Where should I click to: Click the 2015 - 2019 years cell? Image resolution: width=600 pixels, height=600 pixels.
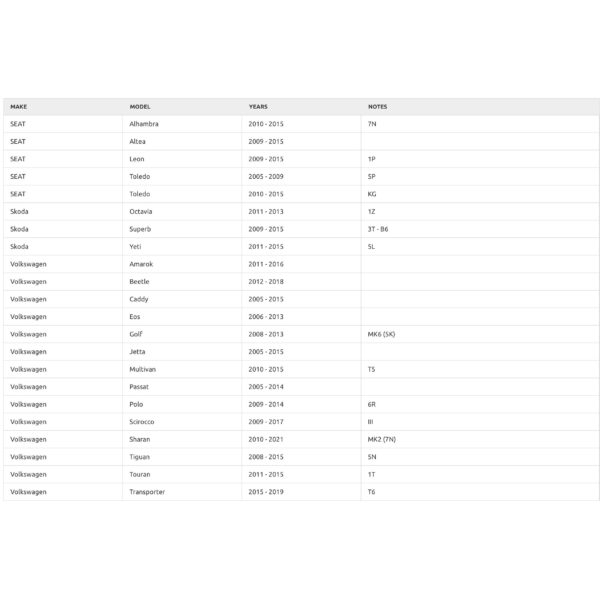[266, 491]
